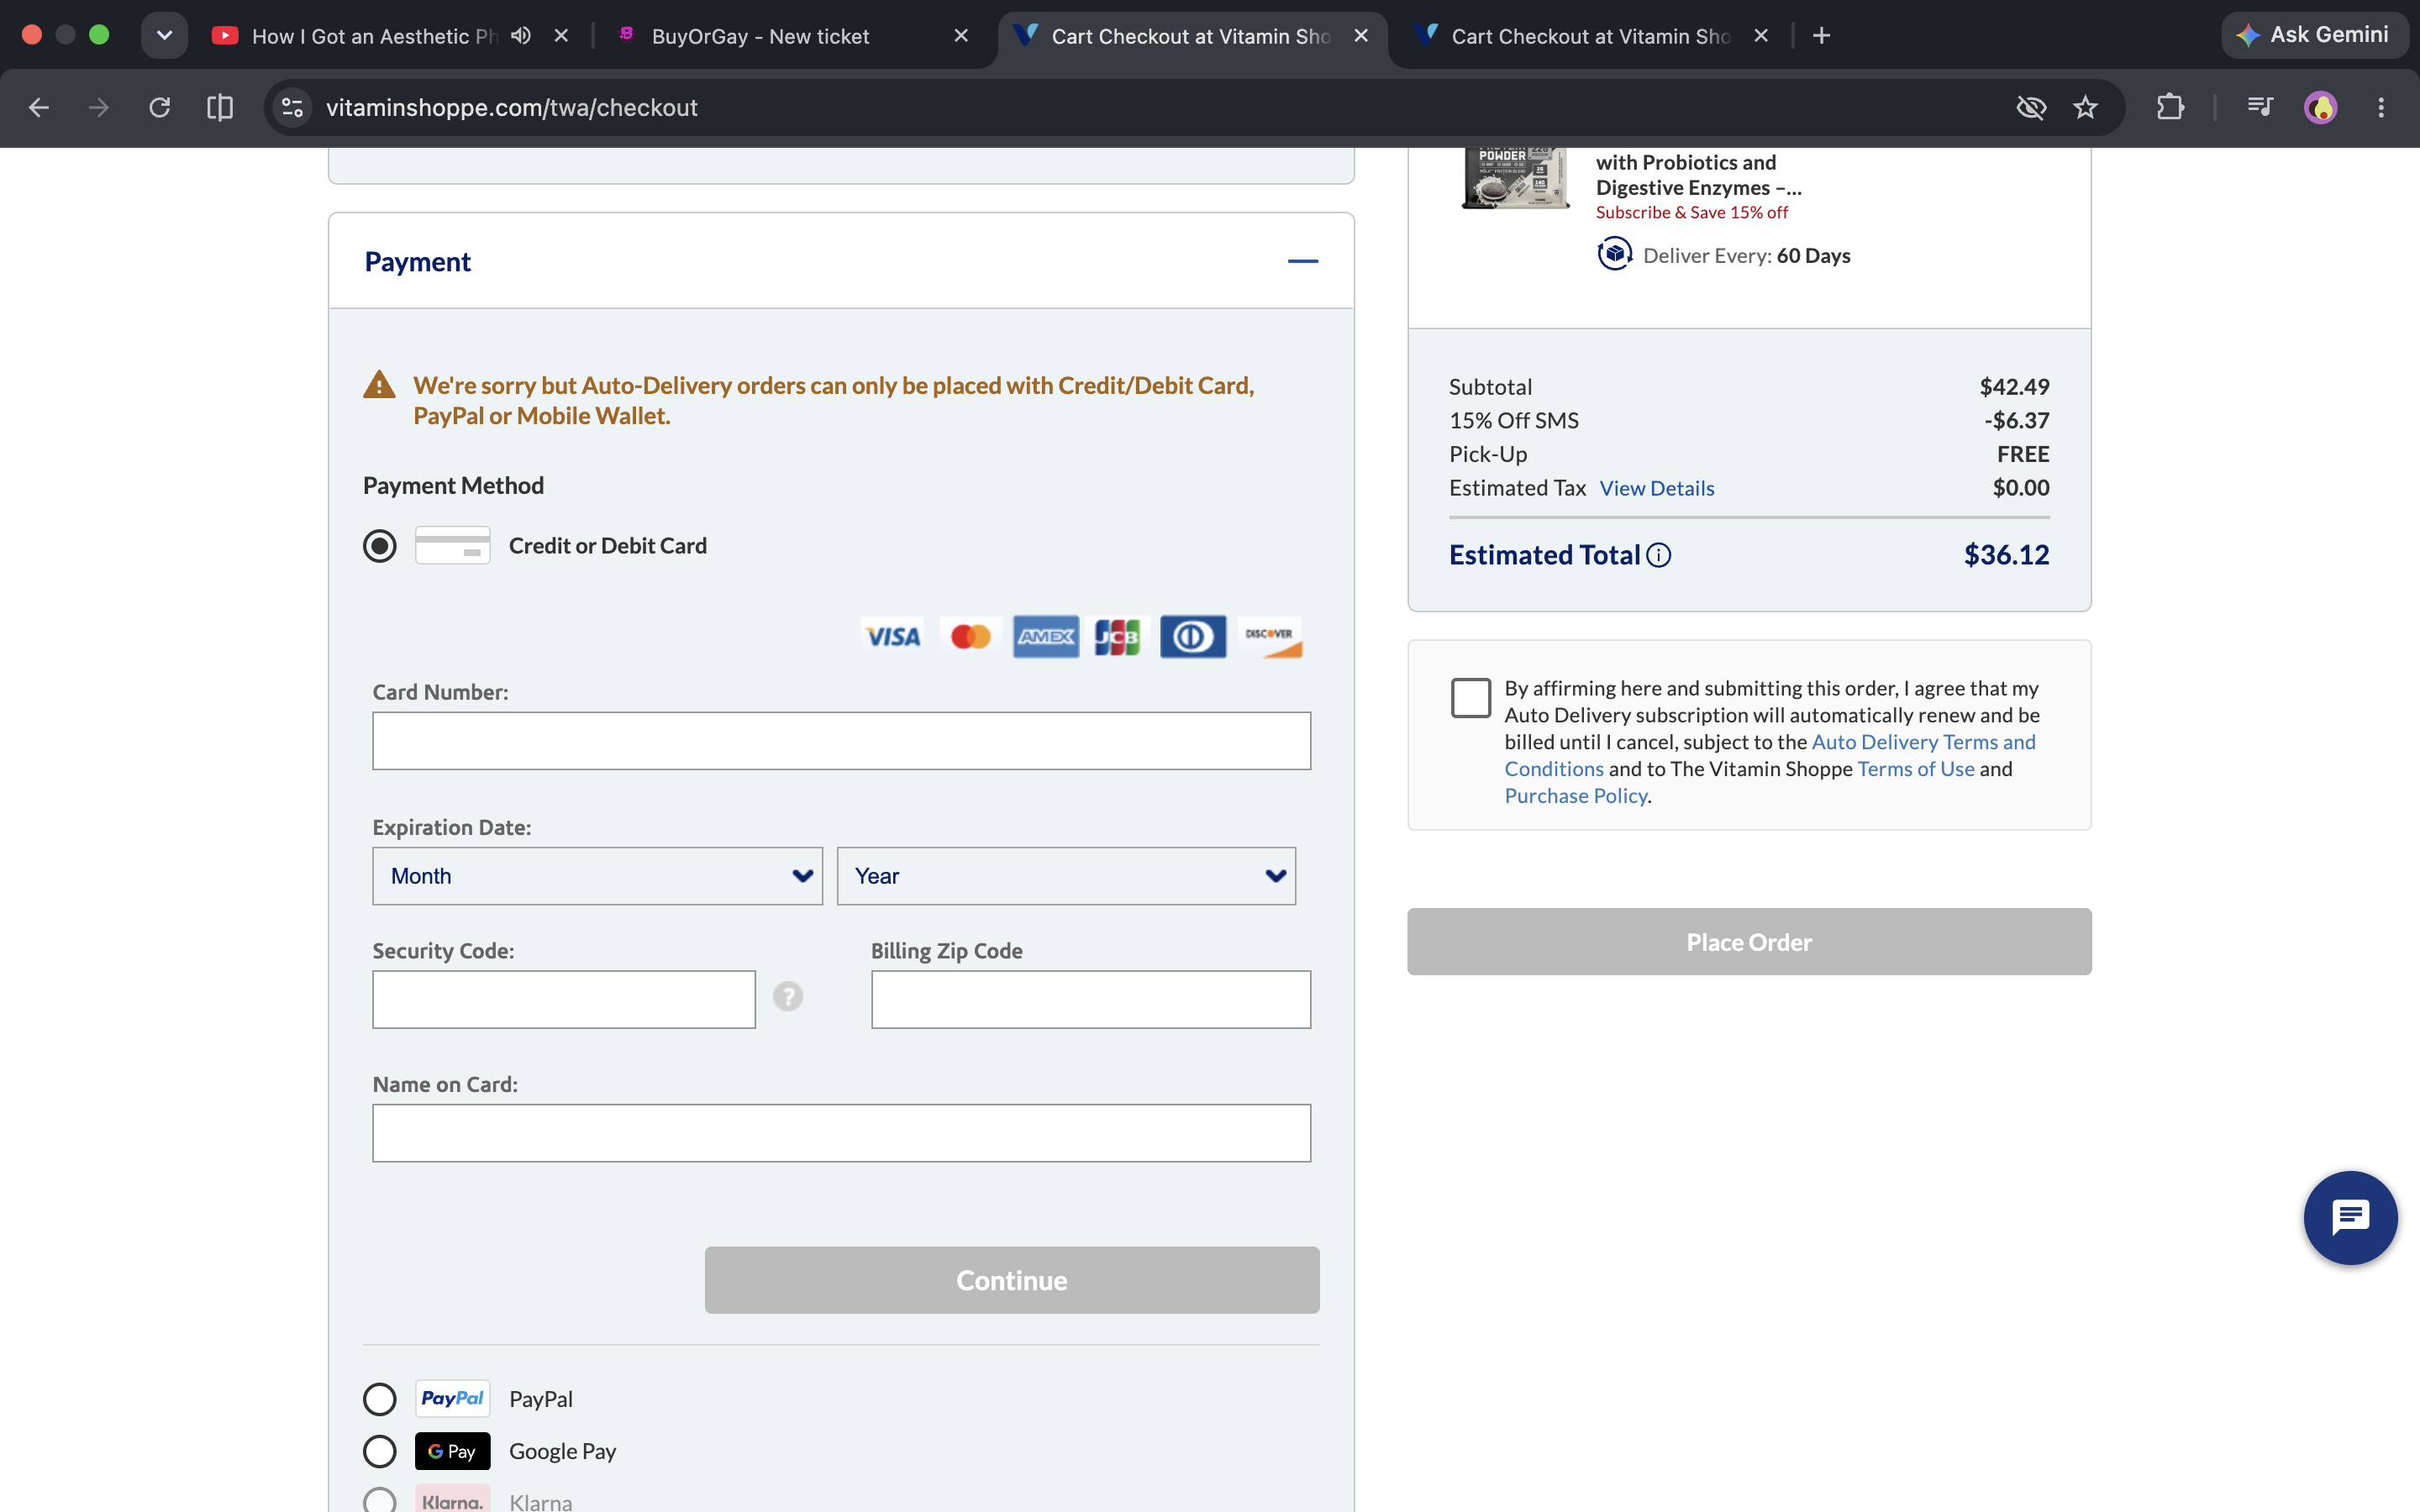Switch to the BuyOrGay New ticket tab
The image size is (2420, 1512).
coord(760,36)
